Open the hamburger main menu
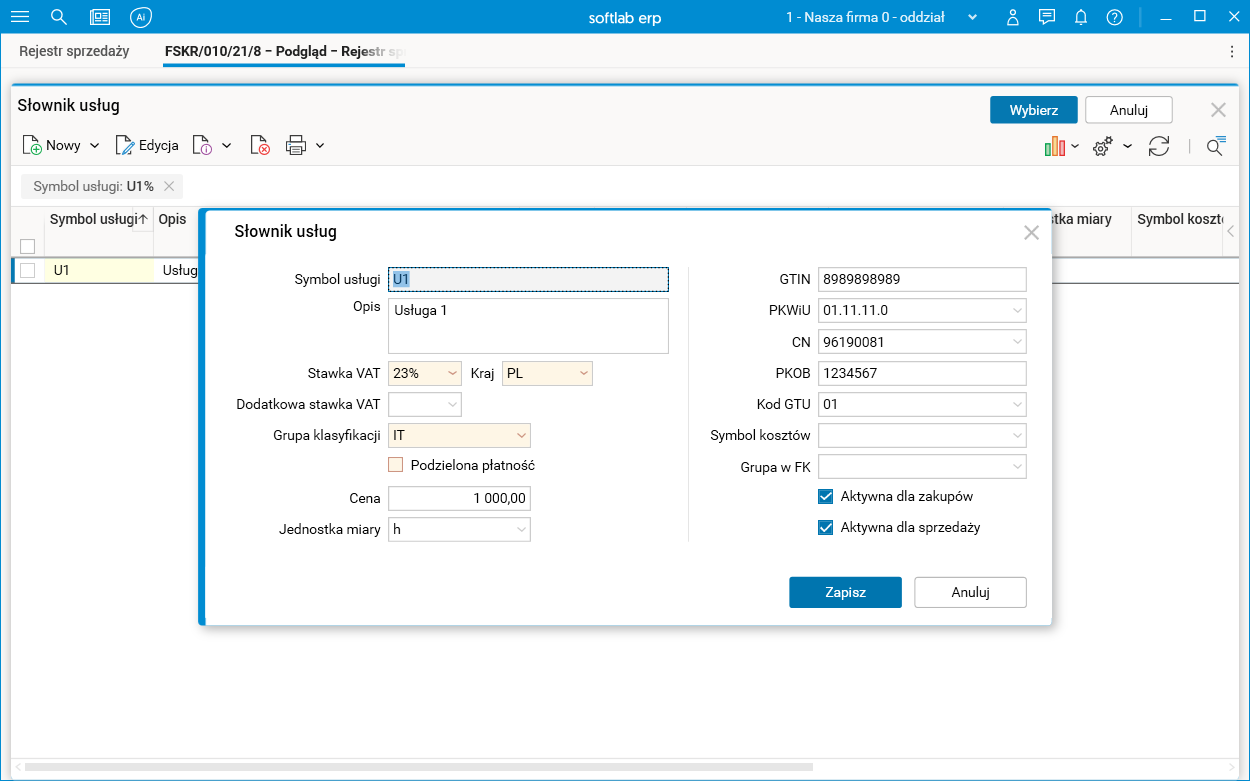1250x781 pixels. 19,17
